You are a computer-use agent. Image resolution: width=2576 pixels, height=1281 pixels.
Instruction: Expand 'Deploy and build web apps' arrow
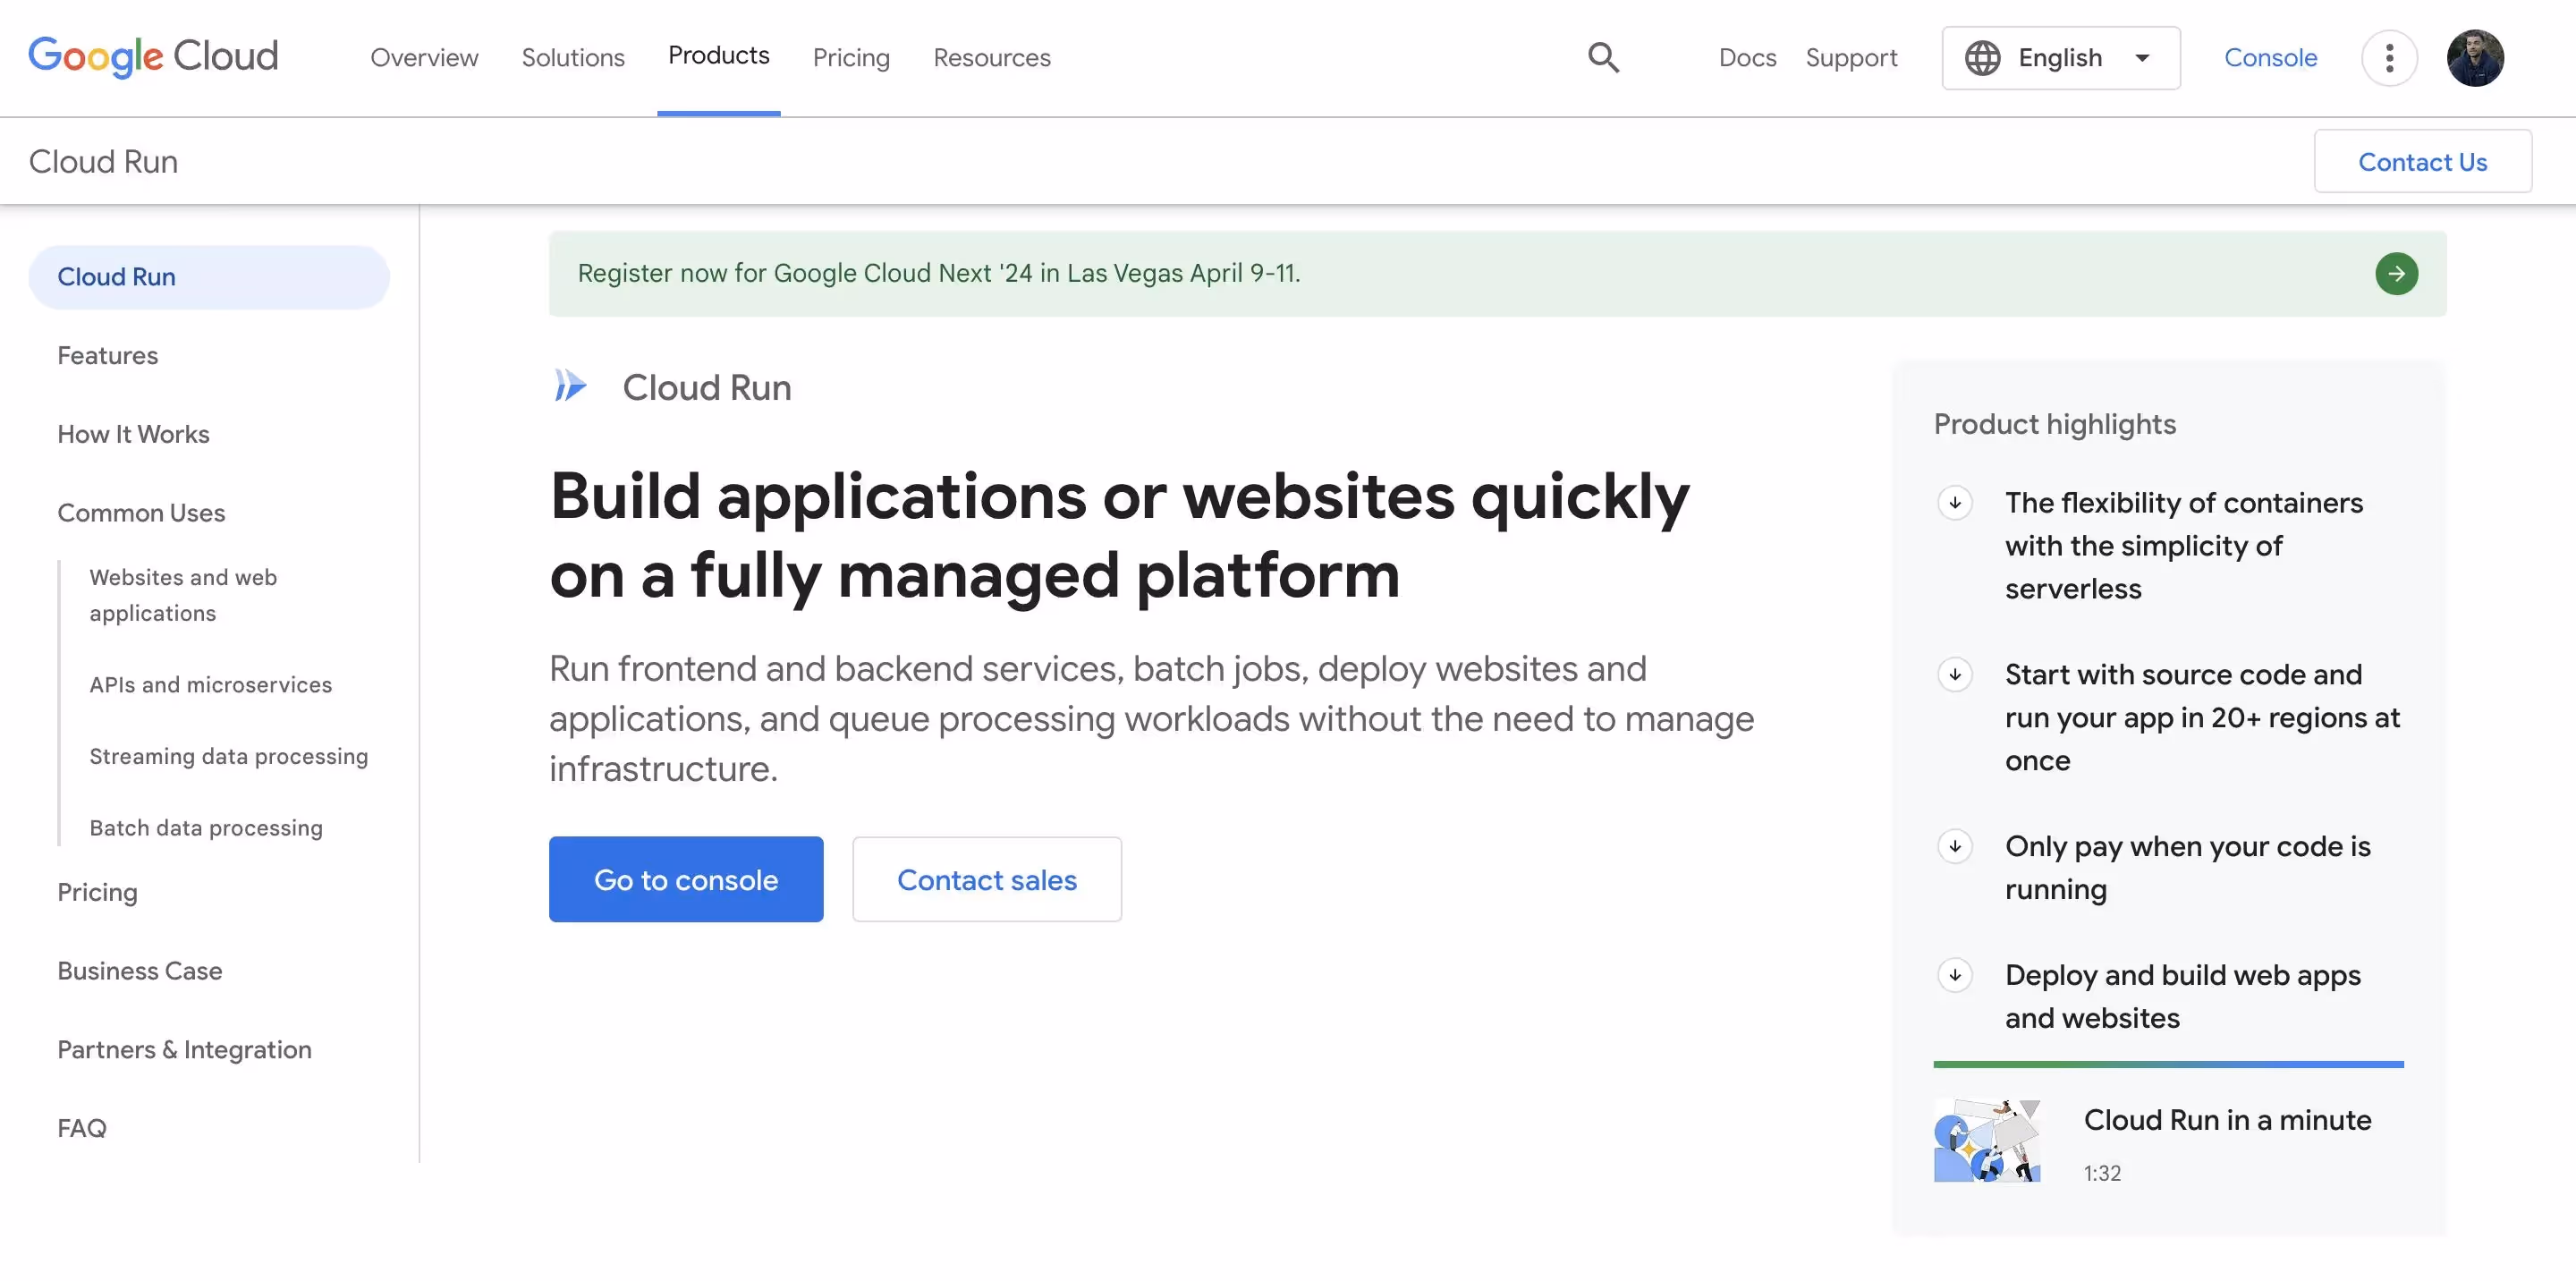tap(1954, 975)
